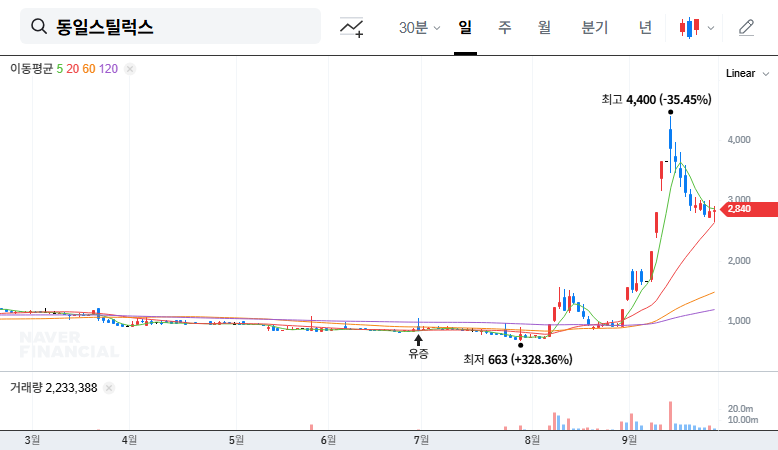Remove the 이동평균 moving average indicator
Screen dimensions: 778x450
(130, 69)
